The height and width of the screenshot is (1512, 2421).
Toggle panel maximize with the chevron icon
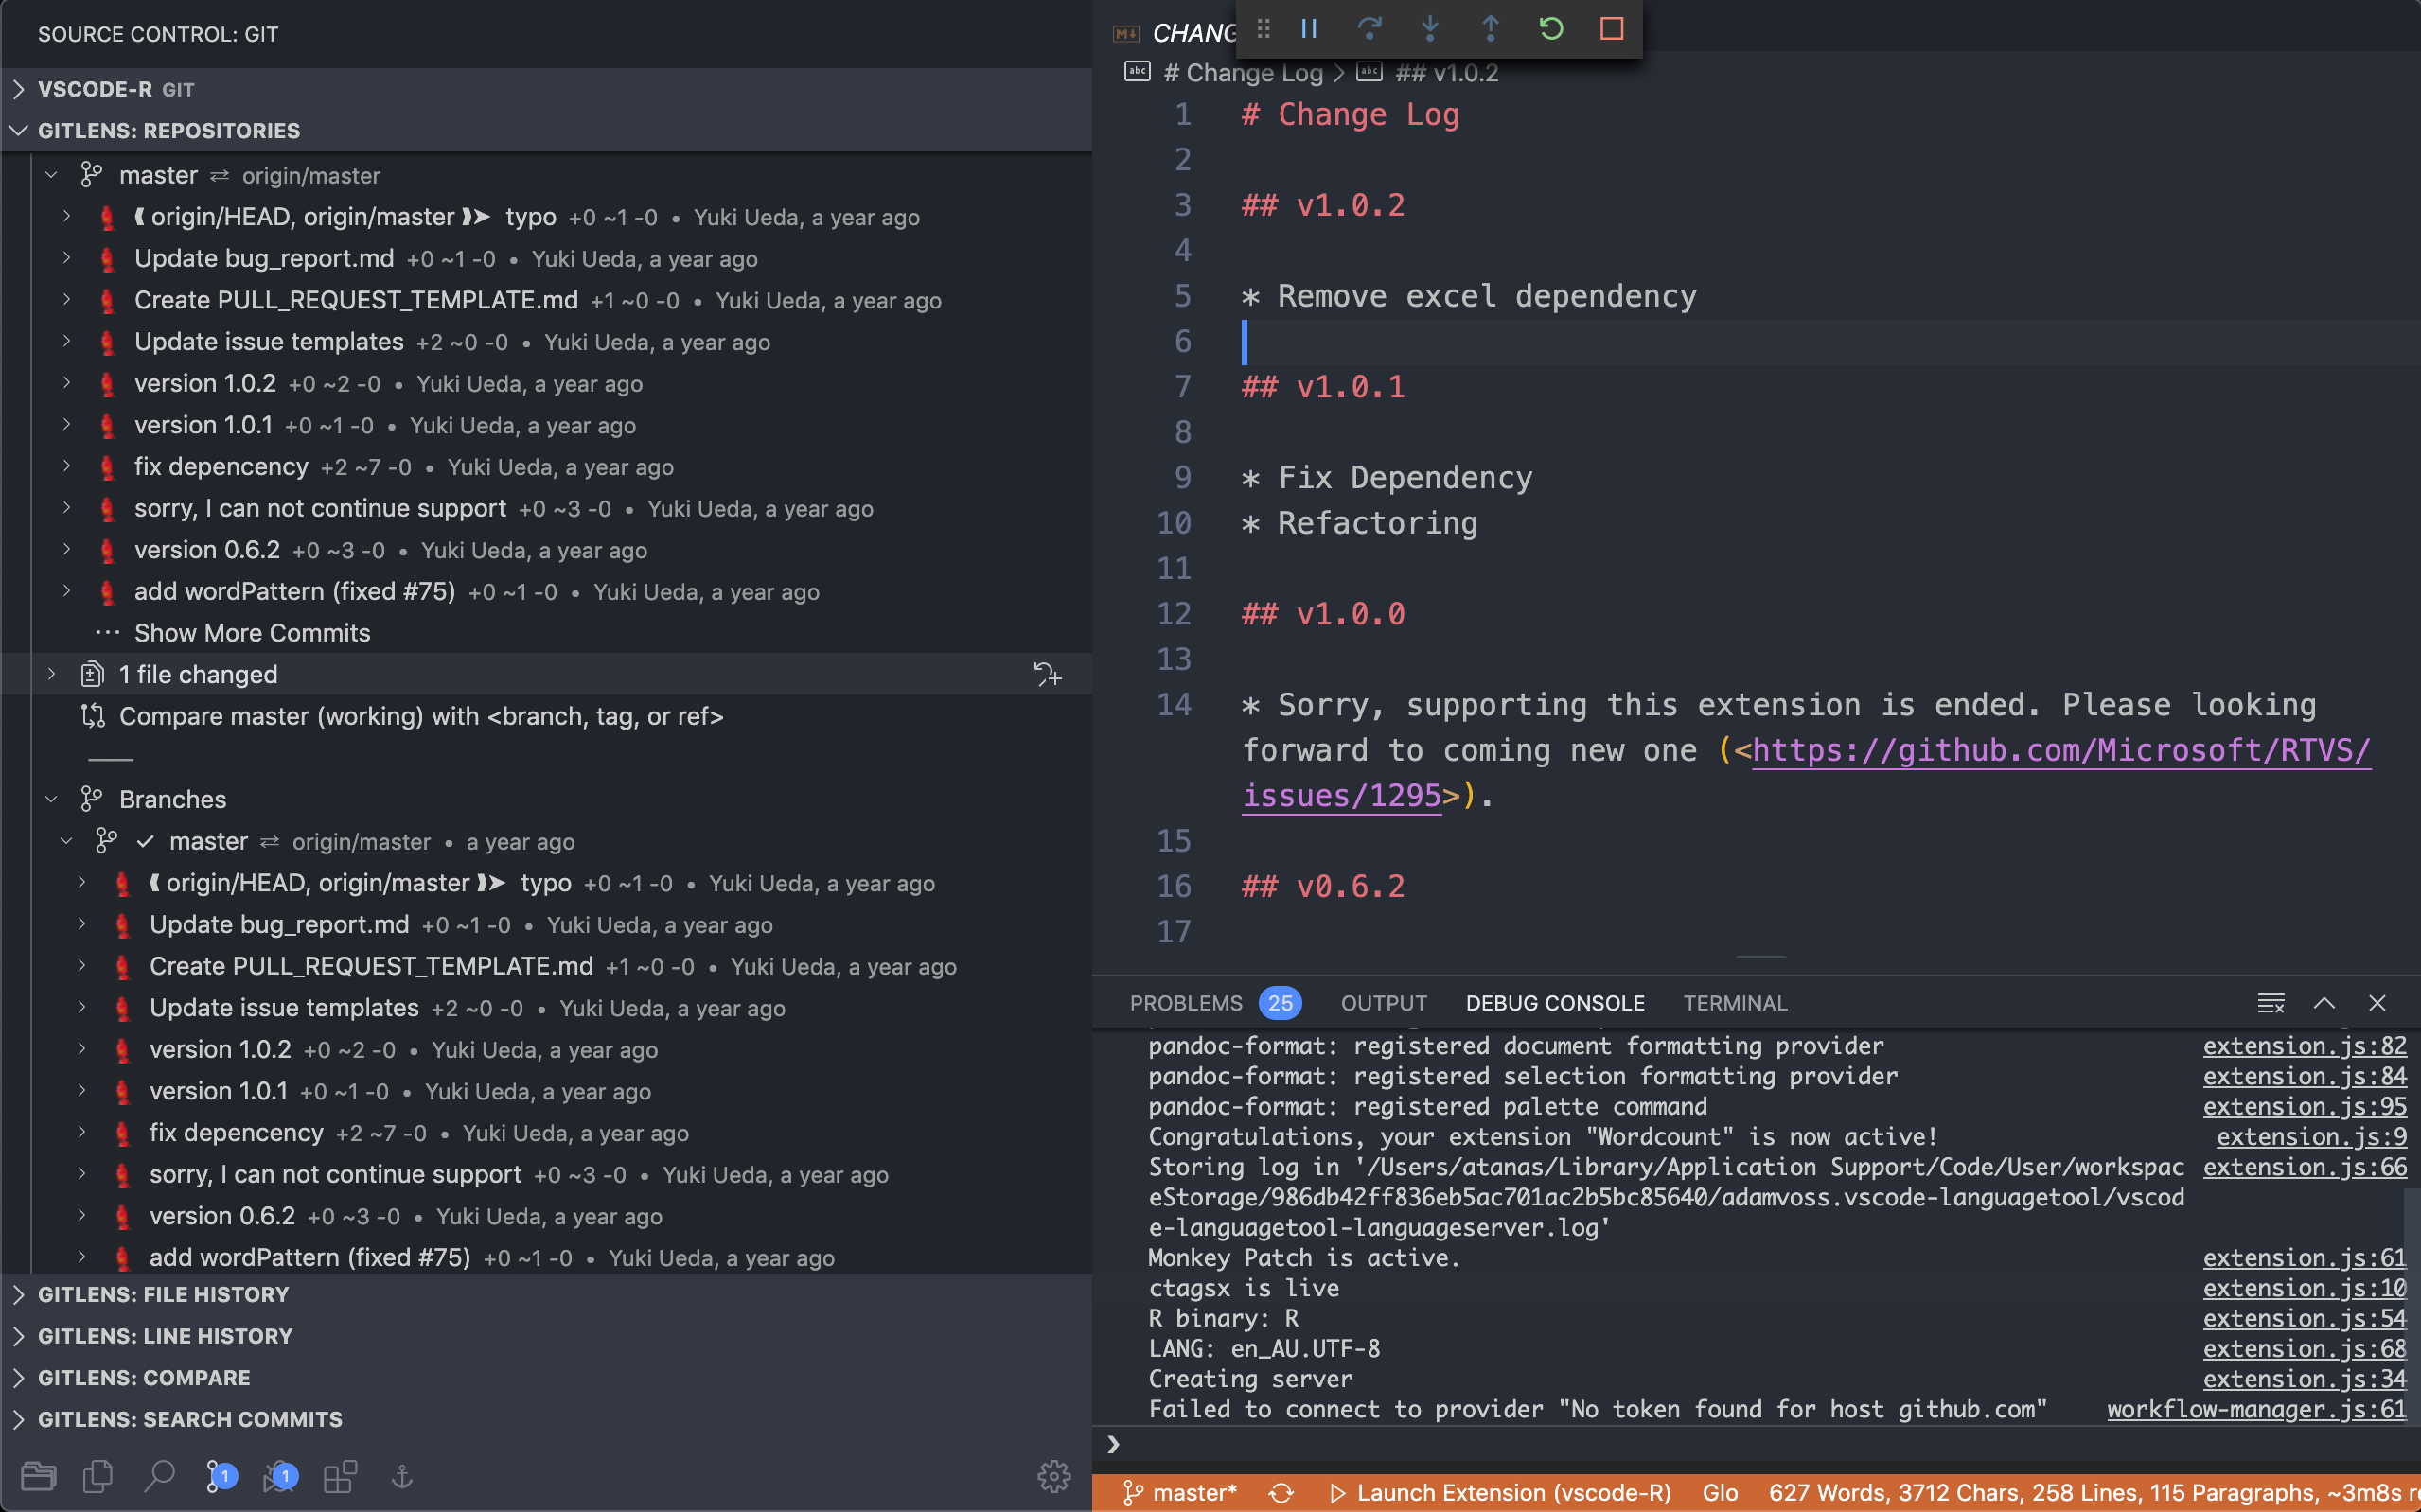2326,1003
